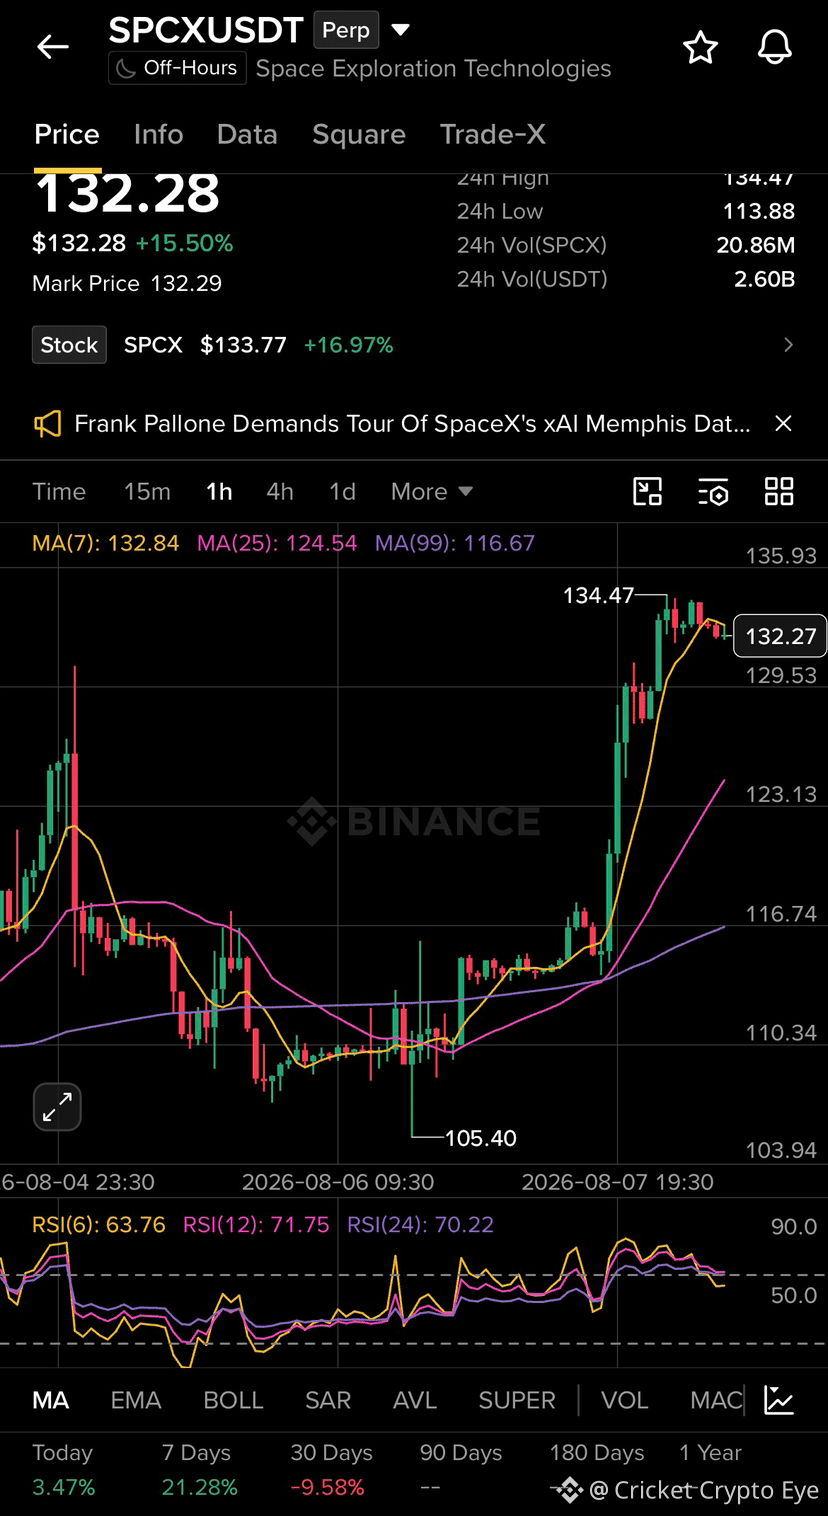Open chart indicator settings icon
This screenshot has width=828, height=1516.
(713, 491)
